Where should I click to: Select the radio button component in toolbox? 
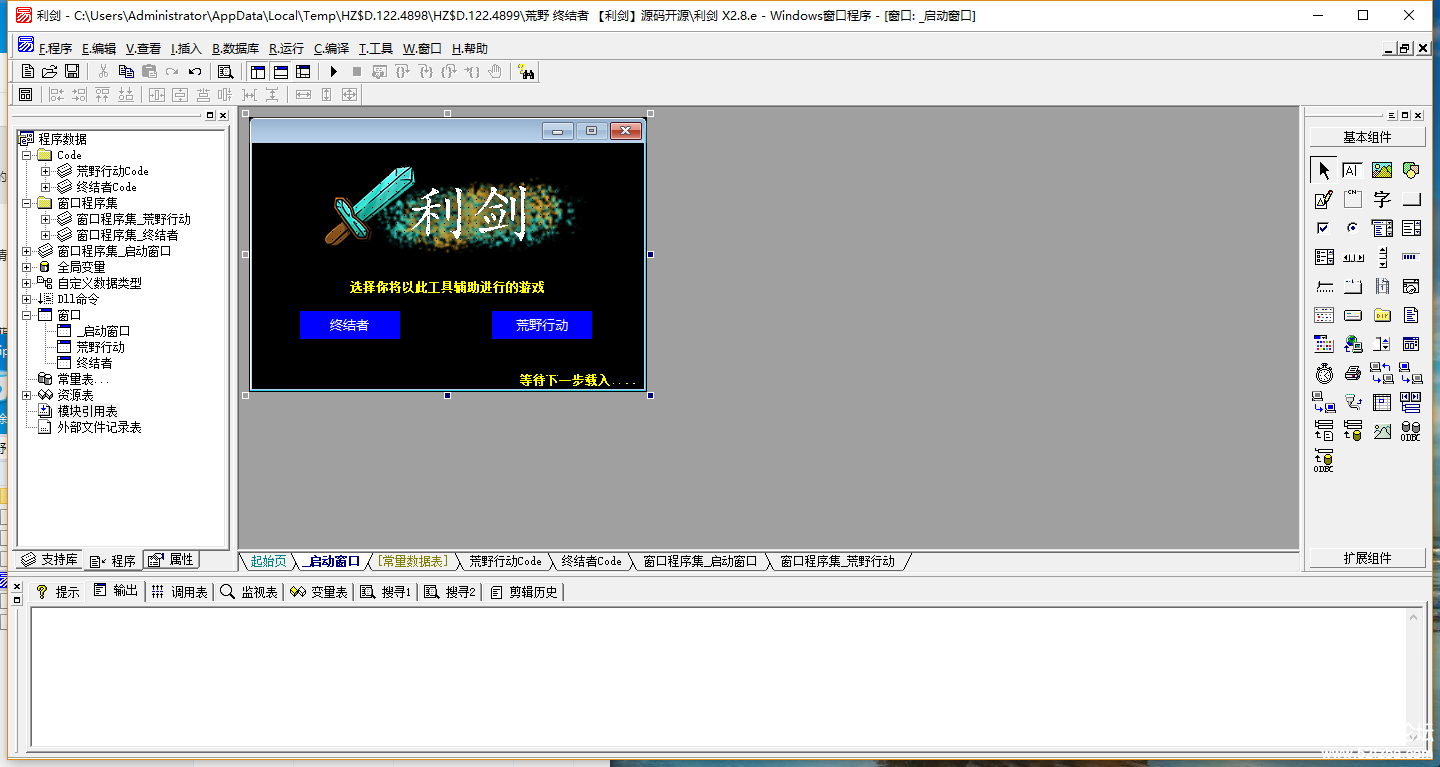point(1353,228)
